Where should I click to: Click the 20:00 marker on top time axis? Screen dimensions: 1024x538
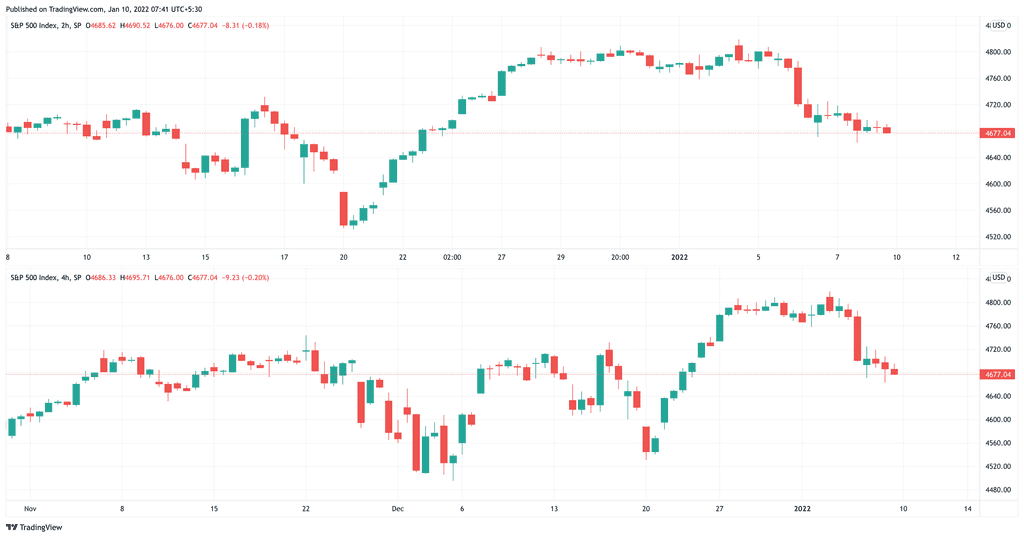(620, 257)
